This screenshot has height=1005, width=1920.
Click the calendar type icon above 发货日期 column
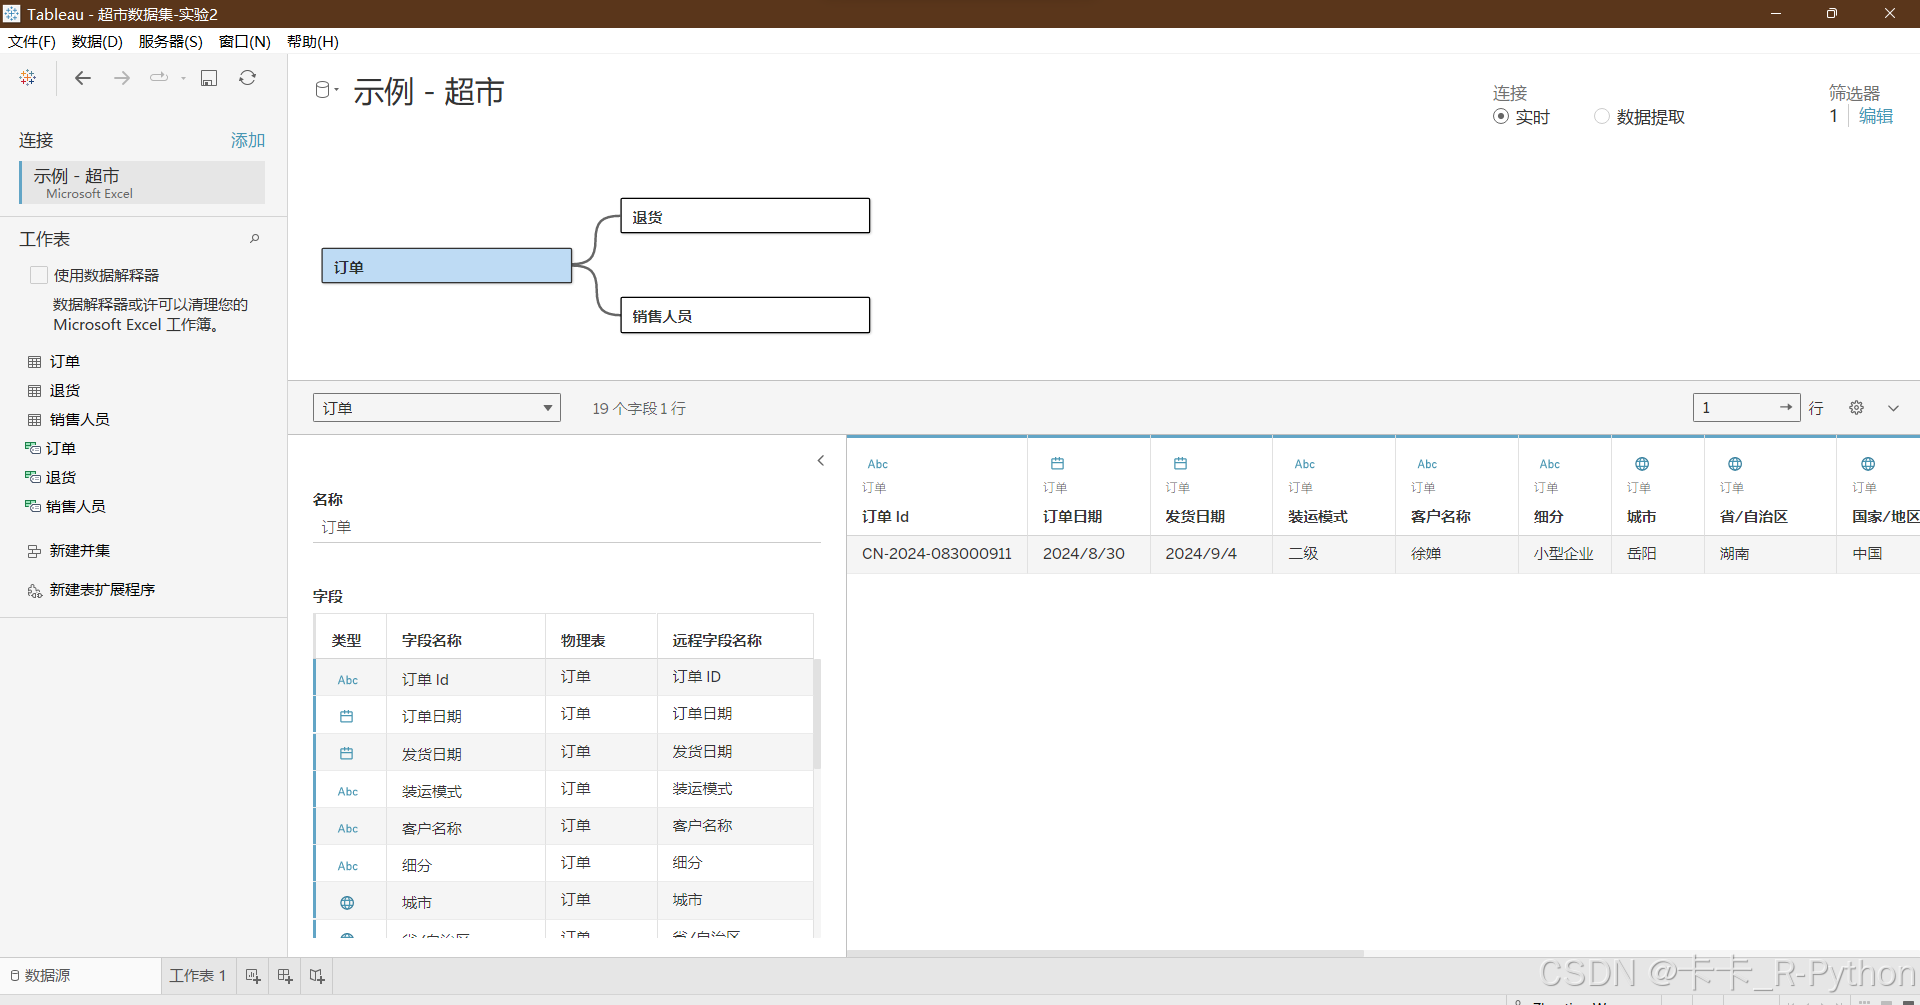(1180, 464)
